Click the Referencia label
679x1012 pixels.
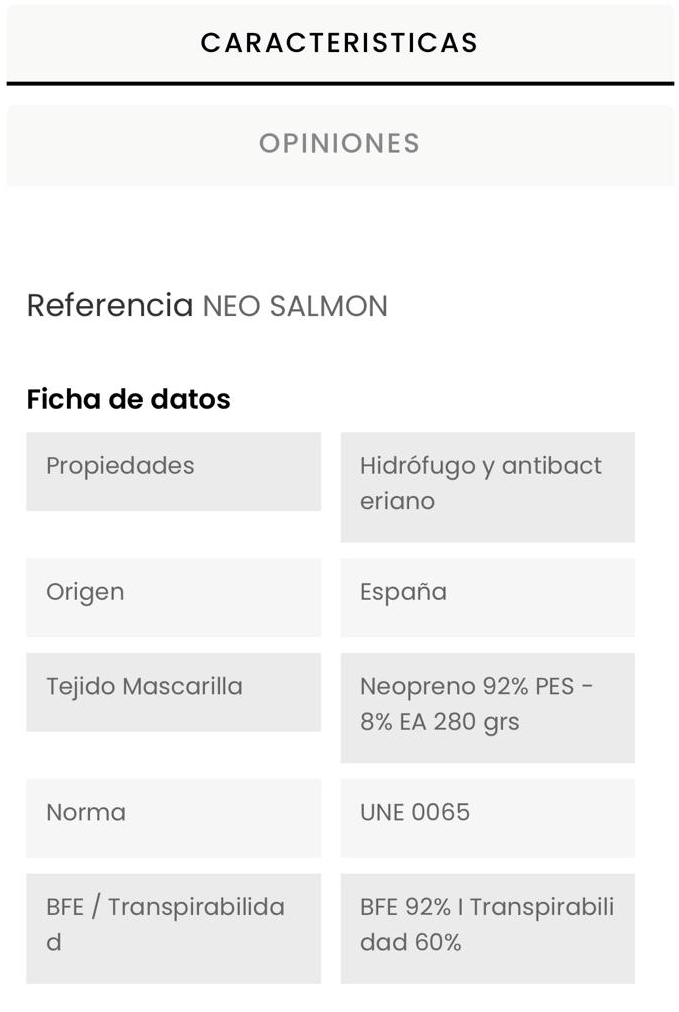point(110,305)
